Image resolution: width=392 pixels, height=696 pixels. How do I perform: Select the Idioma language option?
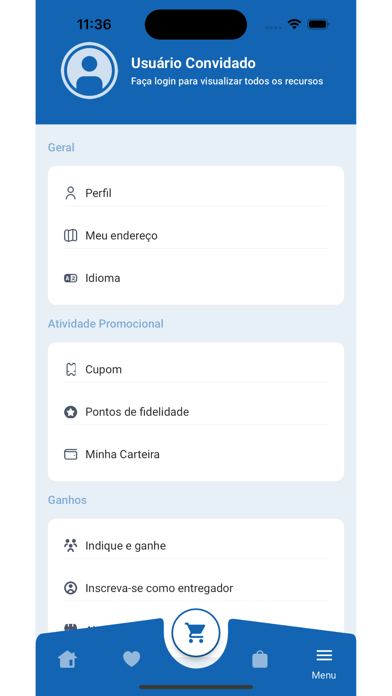pyautogui.click(x=196, y=278)
